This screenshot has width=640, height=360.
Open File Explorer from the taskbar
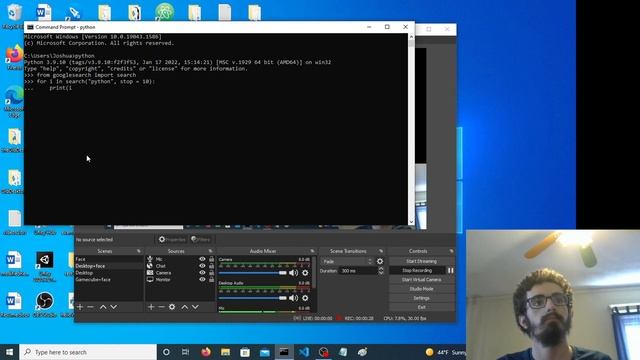[225, 352]
